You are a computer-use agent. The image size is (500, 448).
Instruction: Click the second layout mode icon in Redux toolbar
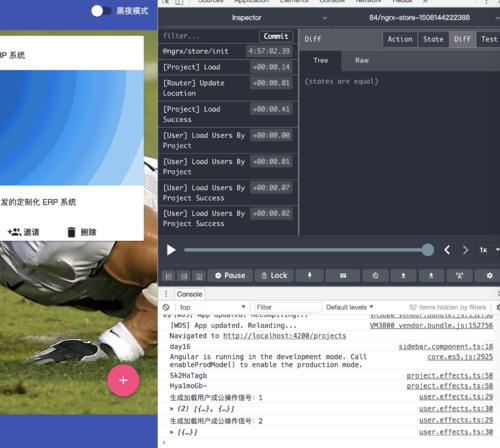(184, 276)
